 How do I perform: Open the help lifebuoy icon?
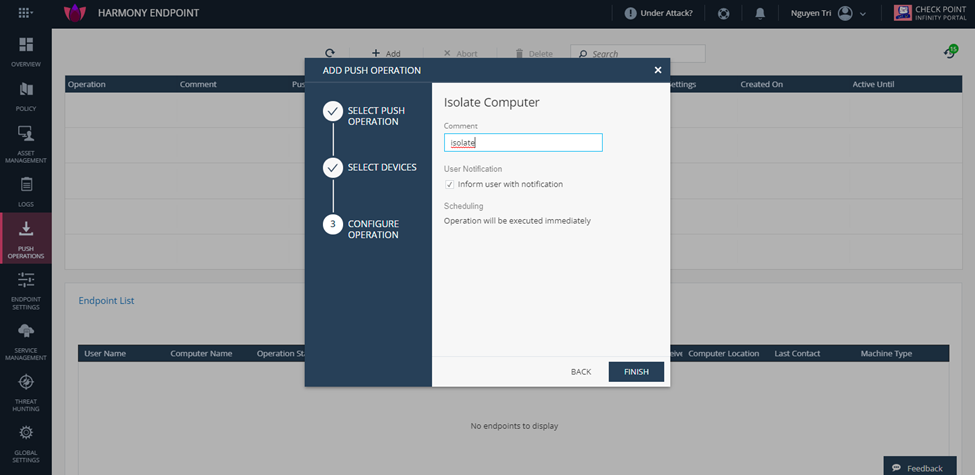pos(723,13)
